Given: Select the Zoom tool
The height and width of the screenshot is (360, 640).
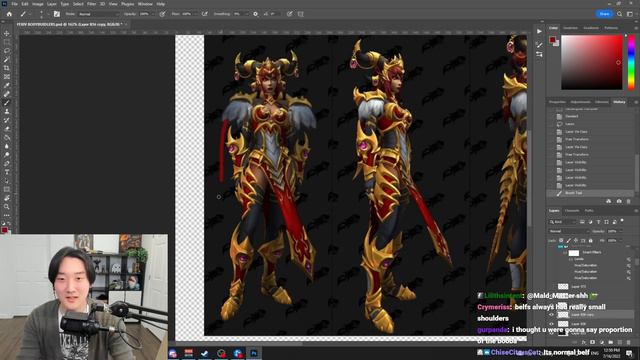Looking at the screenshot, I should point(7,207).
